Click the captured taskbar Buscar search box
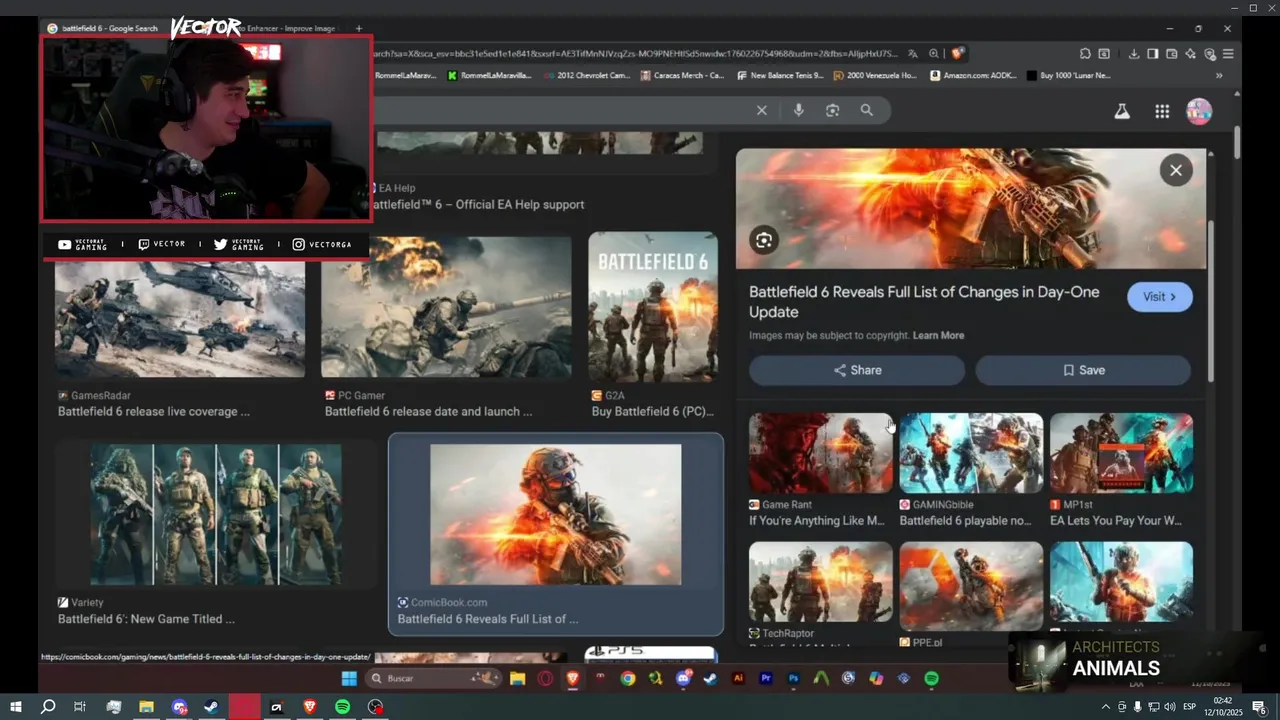Viewport: 1280px width, 720px height. [x=433, y=678]
